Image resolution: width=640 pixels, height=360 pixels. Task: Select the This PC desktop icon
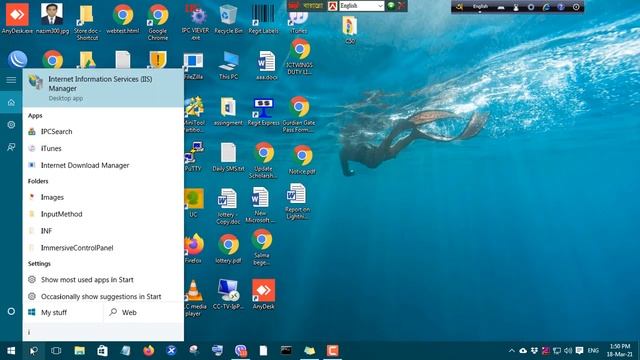click(228, 65)
